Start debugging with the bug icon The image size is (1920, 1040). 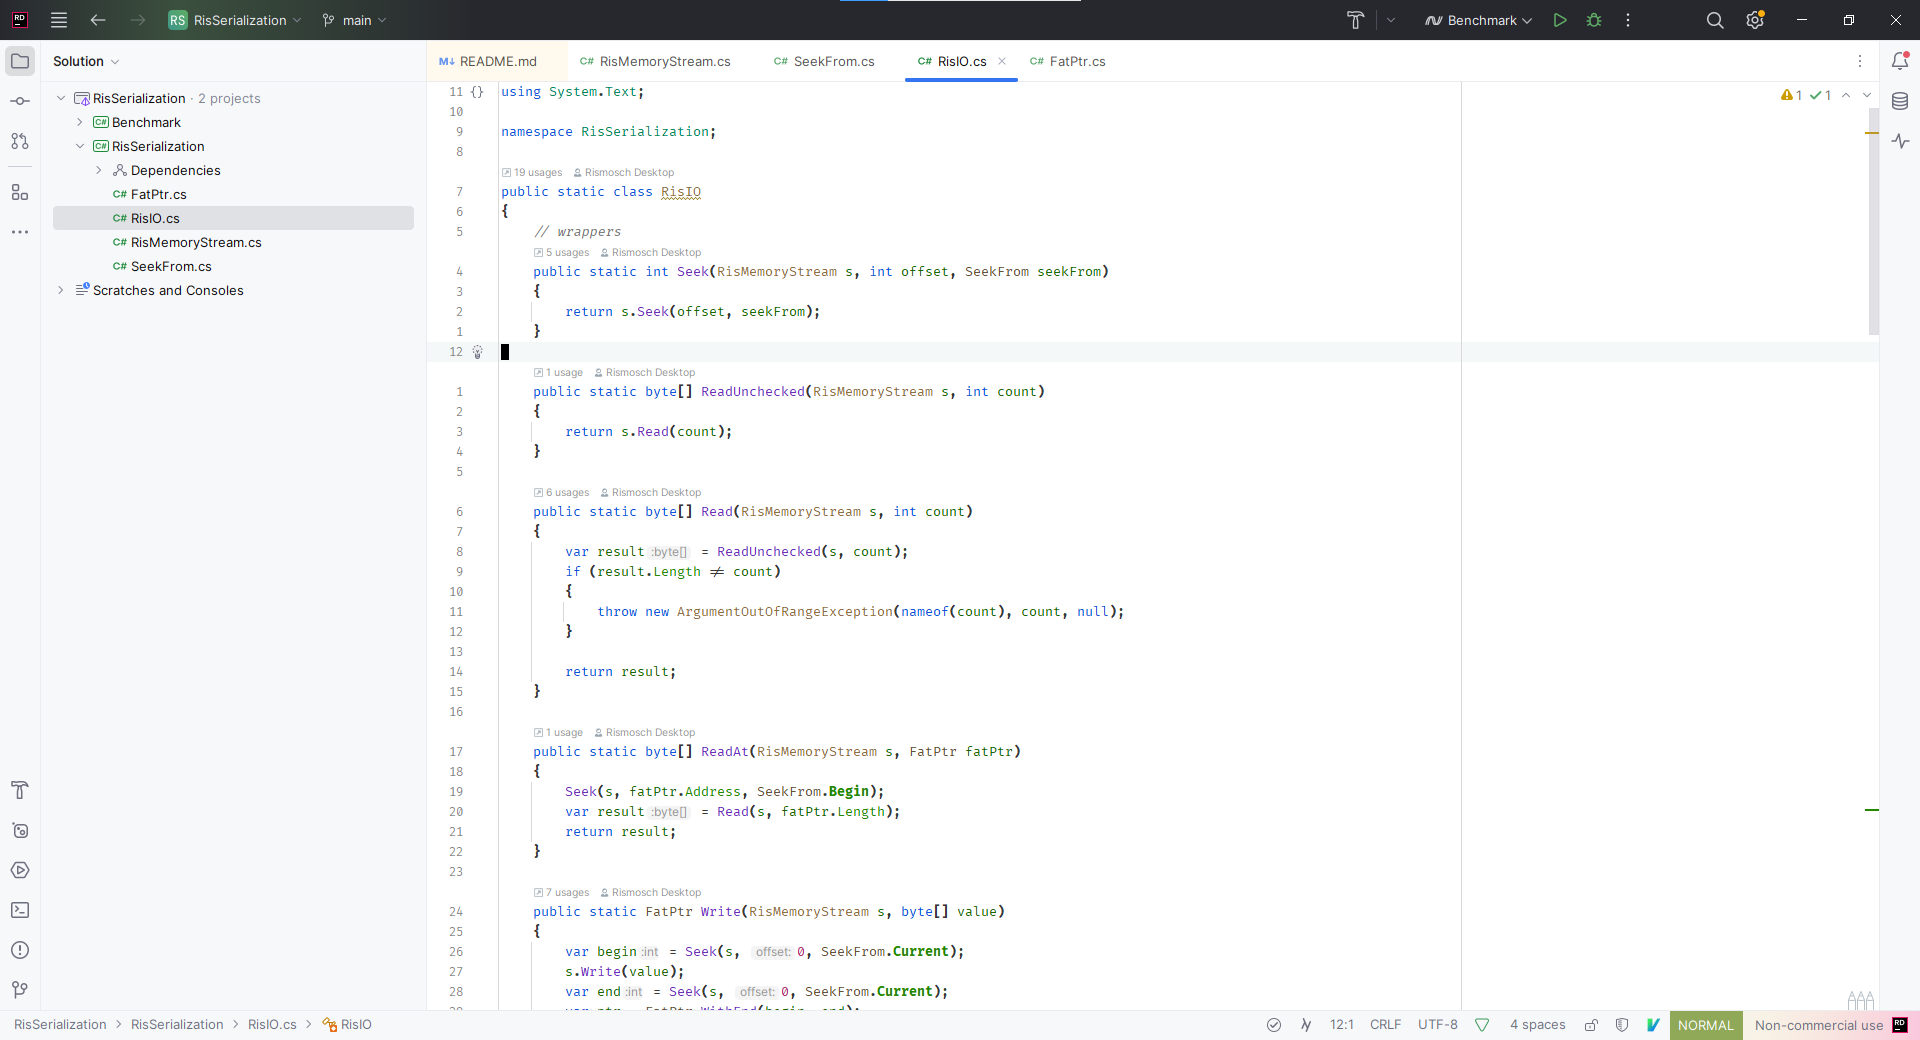click(x=1594, y=20)
